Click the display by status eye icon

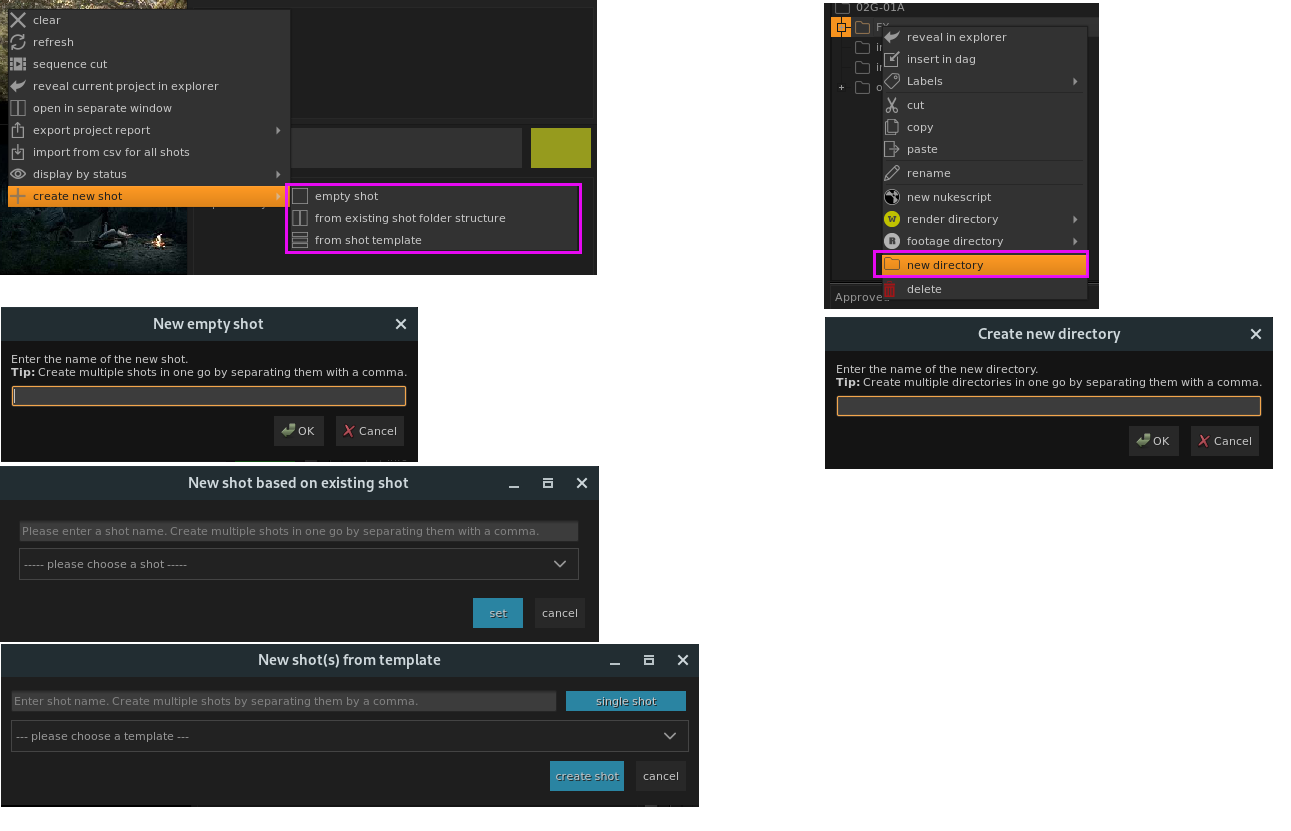click(x=18, y=174)
